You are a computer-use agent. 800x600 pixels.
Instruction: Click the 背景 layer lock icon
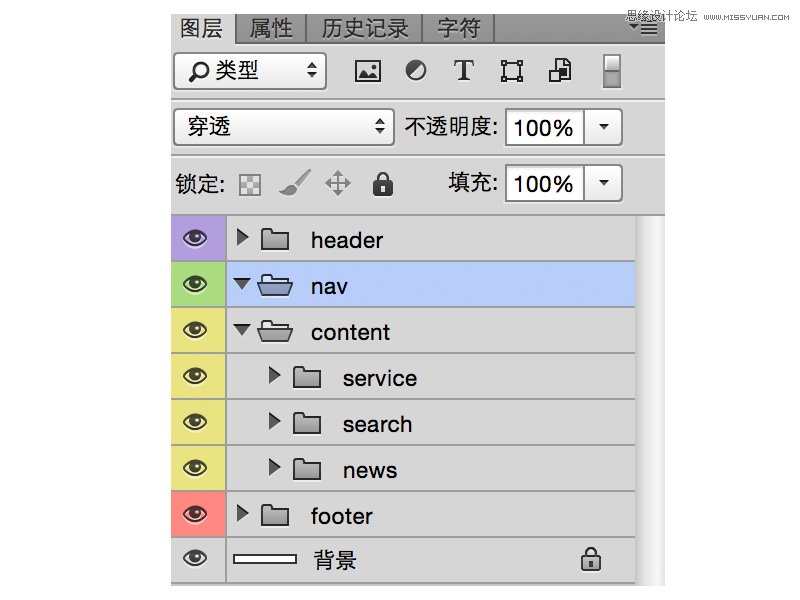[590, 560]
